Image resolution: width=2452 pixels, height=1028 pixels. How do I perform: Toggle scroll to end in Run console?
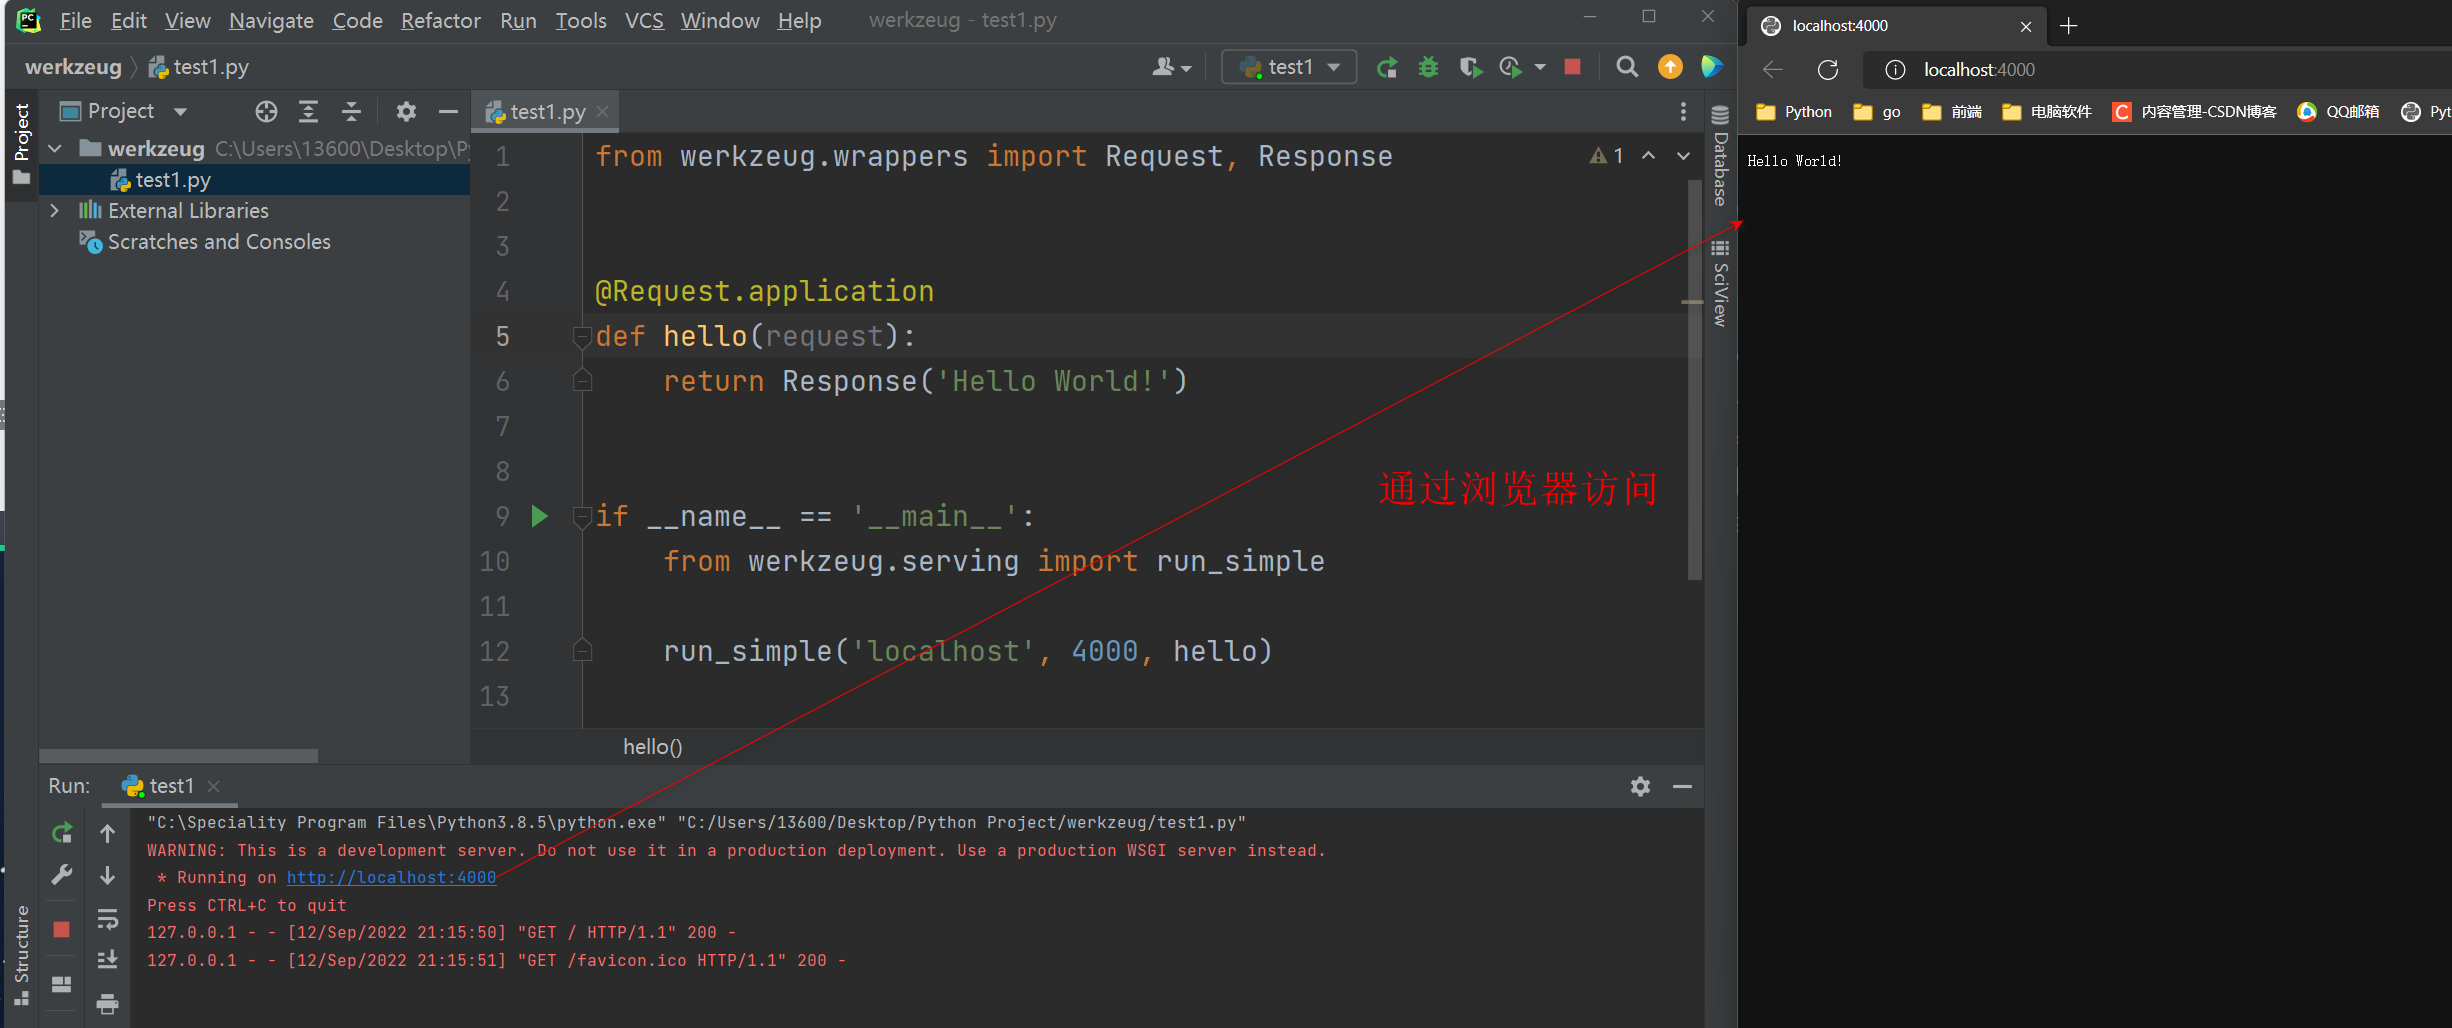point(107,960)
